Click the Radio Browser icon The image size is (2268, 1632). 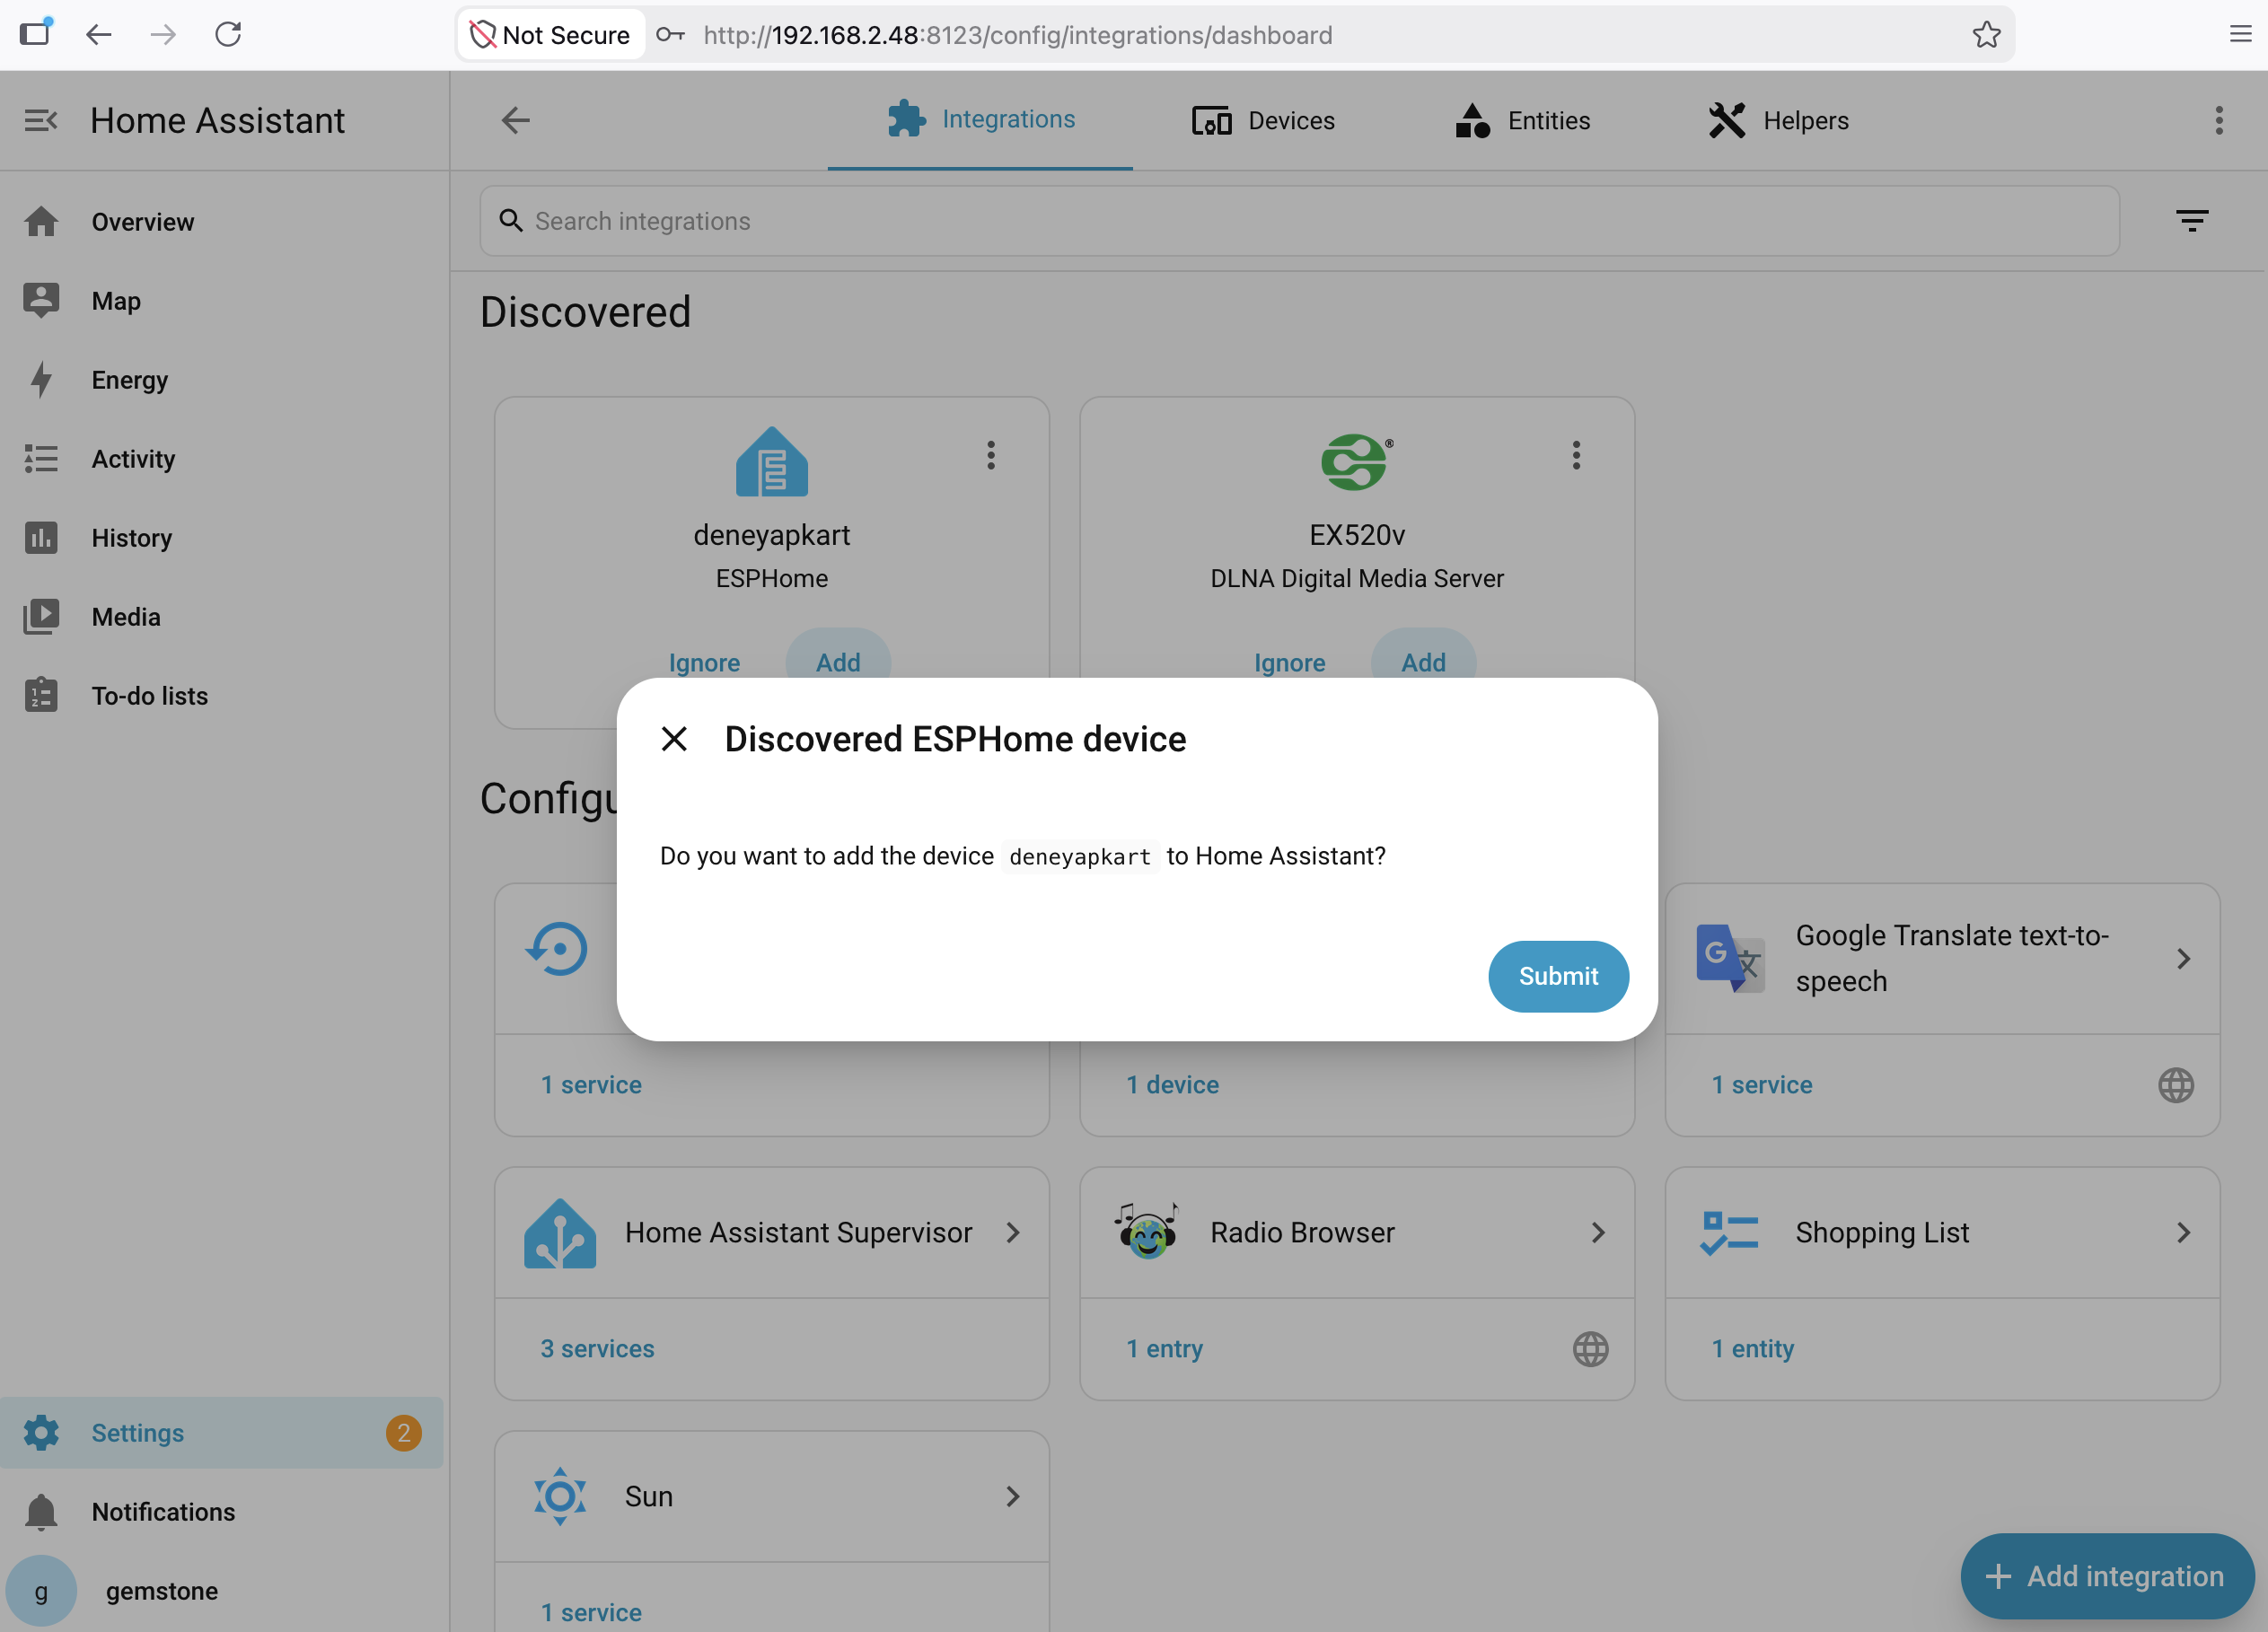click(x=1146, y=1231)
